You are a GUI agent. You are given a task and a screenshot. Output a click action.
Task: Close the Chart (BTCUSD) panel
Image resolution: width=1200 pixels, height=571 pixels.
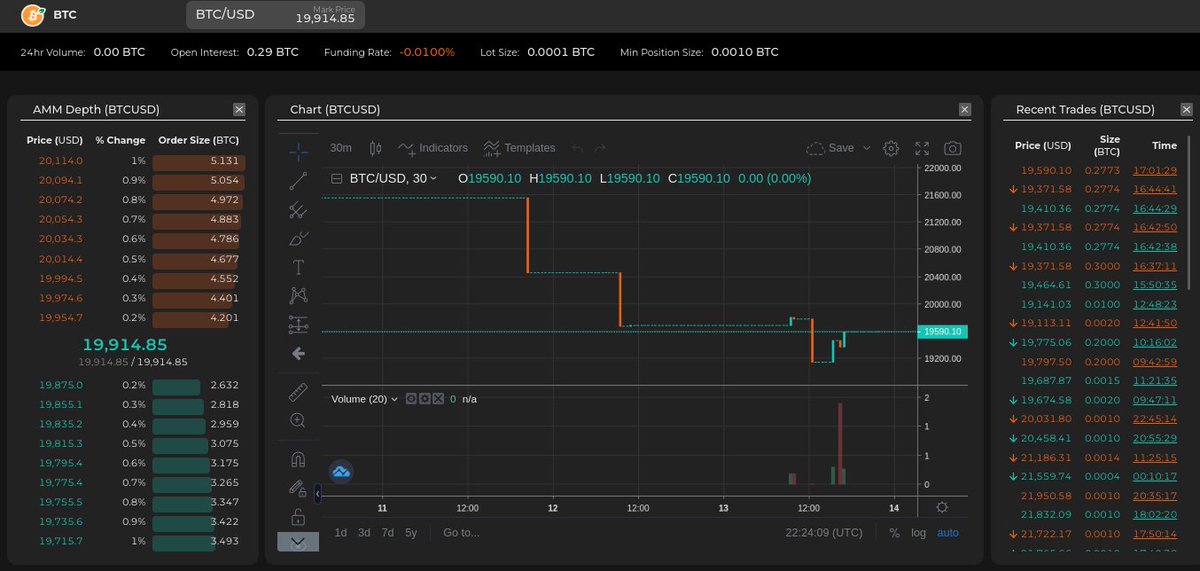coord(965,109)
